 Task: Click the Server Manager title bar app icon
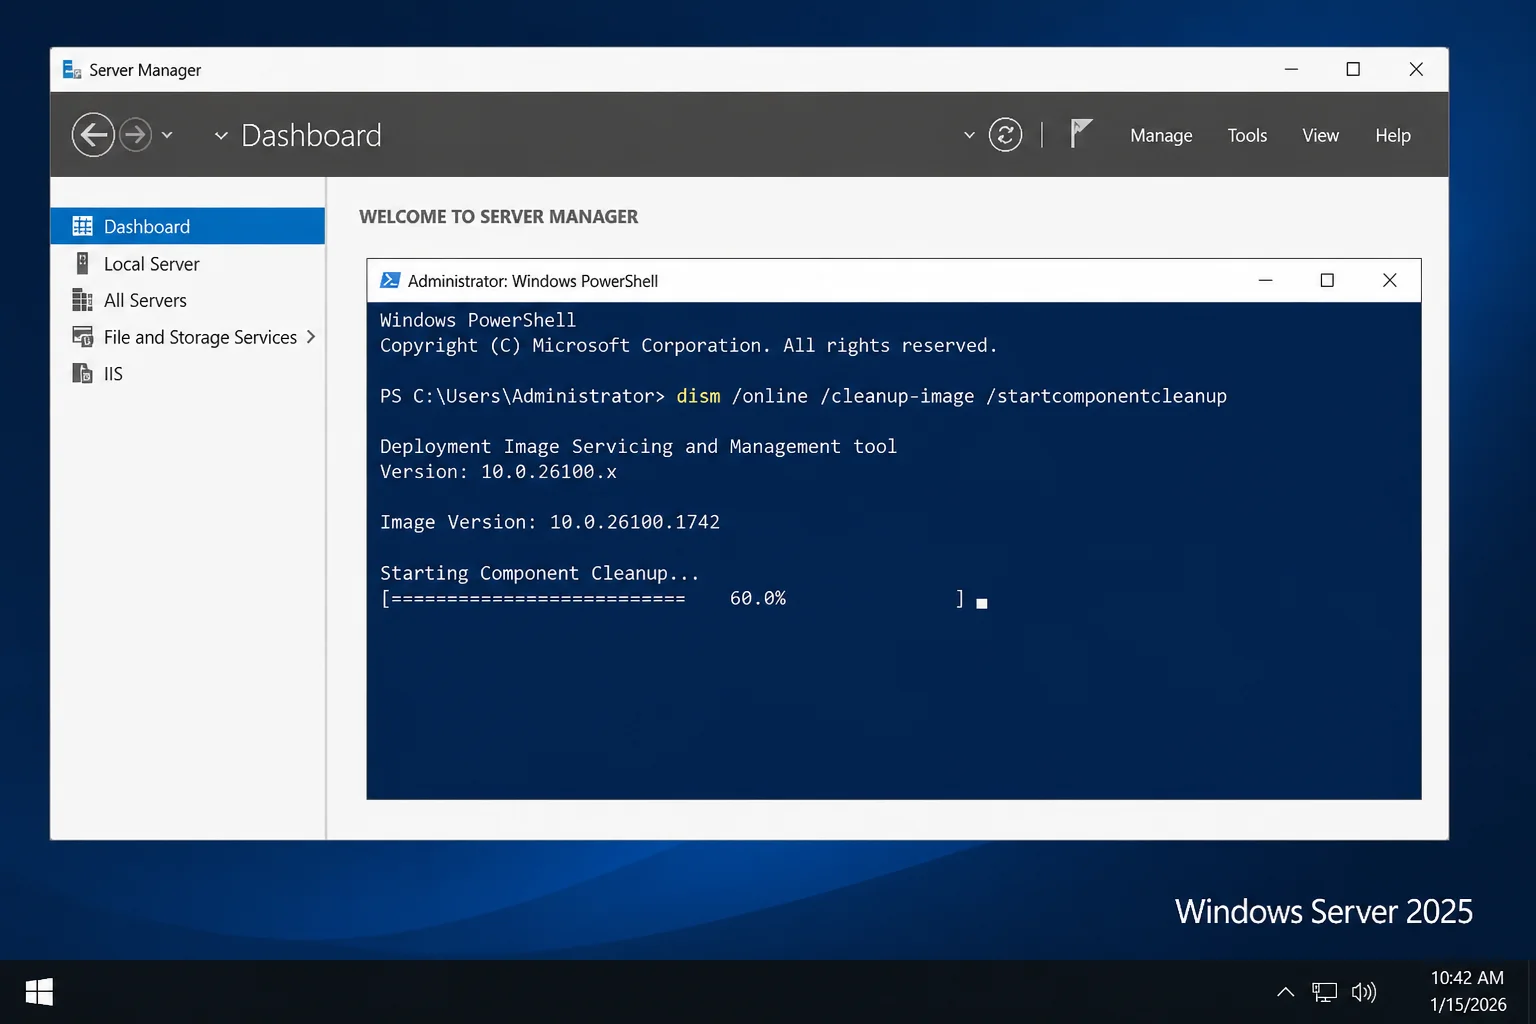(72, 69)
